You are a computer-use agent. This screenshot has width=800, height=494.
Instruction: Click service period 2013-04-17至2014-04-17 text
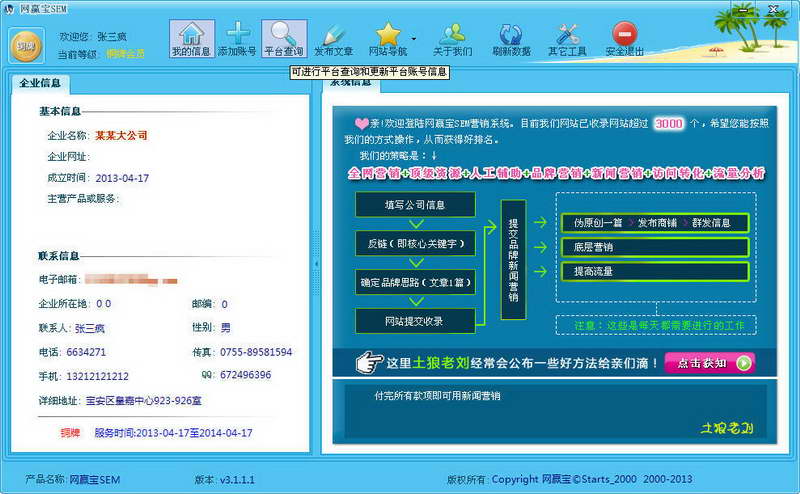click(173, 433)
